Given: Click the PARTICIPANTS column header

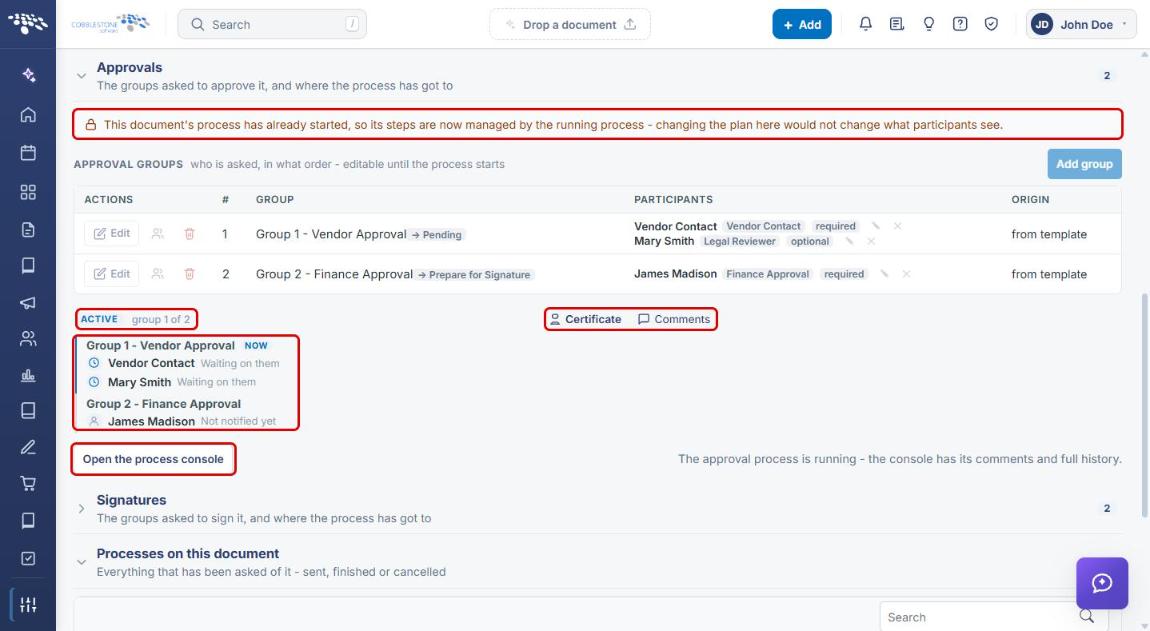Looking at the screenshot, I should point(673,200).
